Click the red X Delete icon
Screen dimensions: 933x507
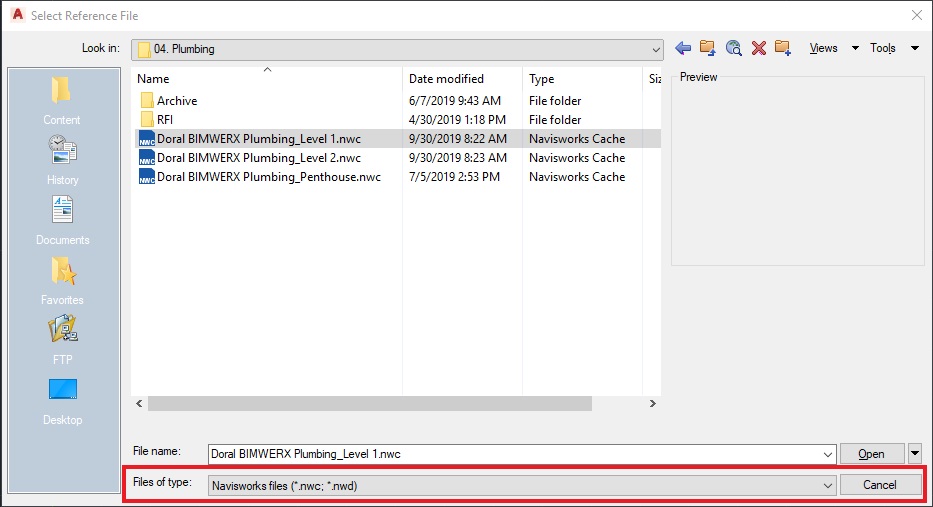(x=759, y=48)
